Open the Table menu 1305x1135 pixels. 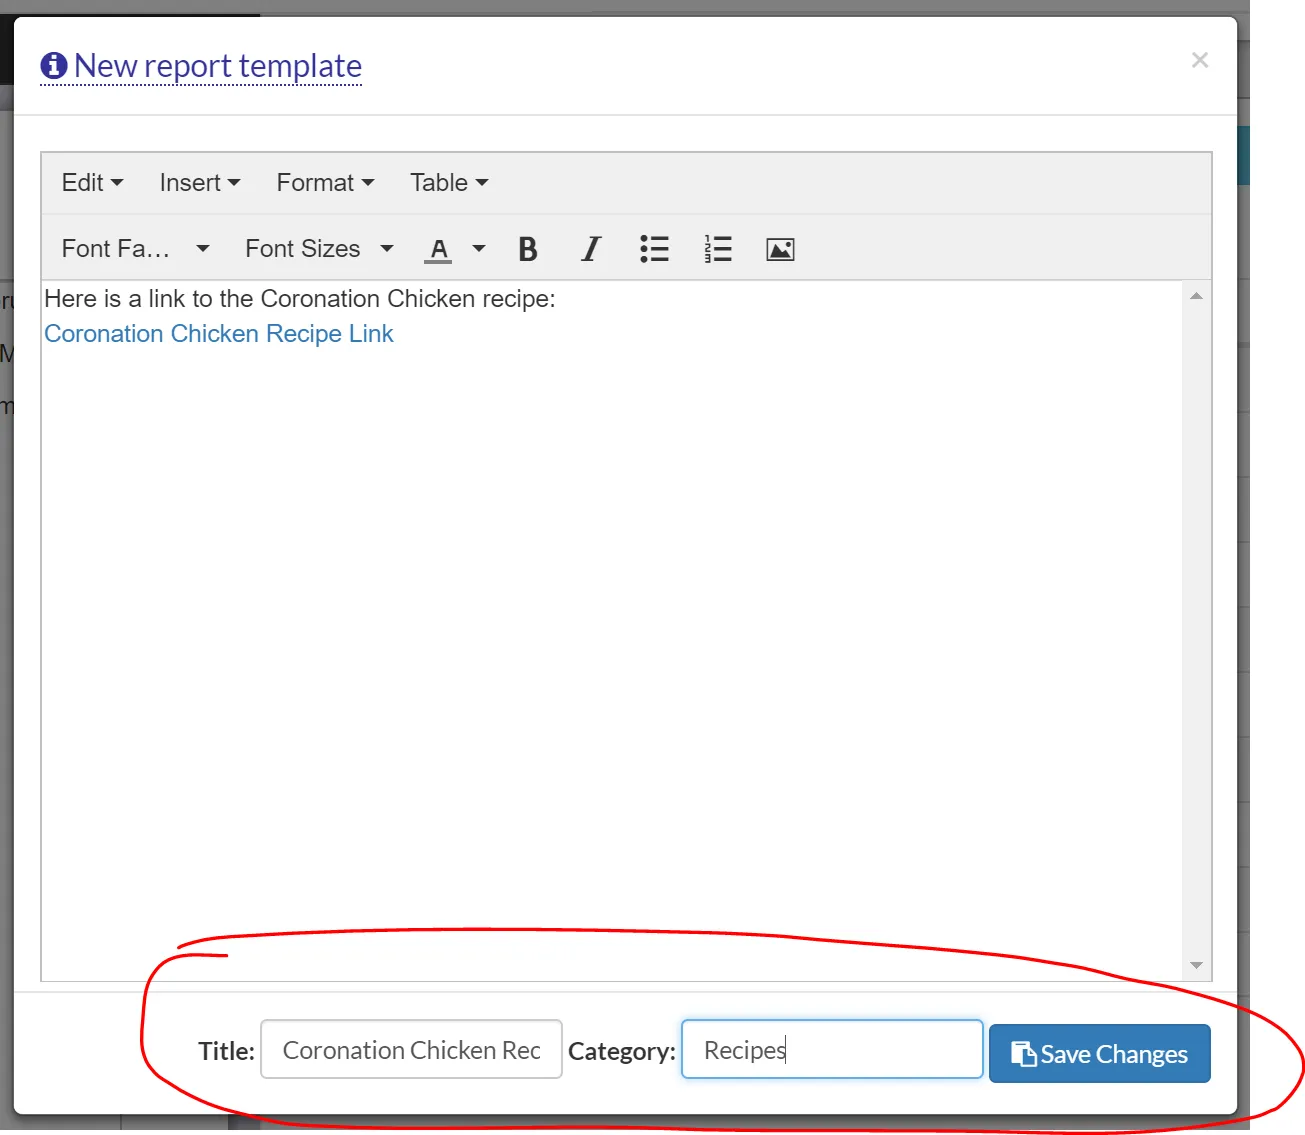448,183
